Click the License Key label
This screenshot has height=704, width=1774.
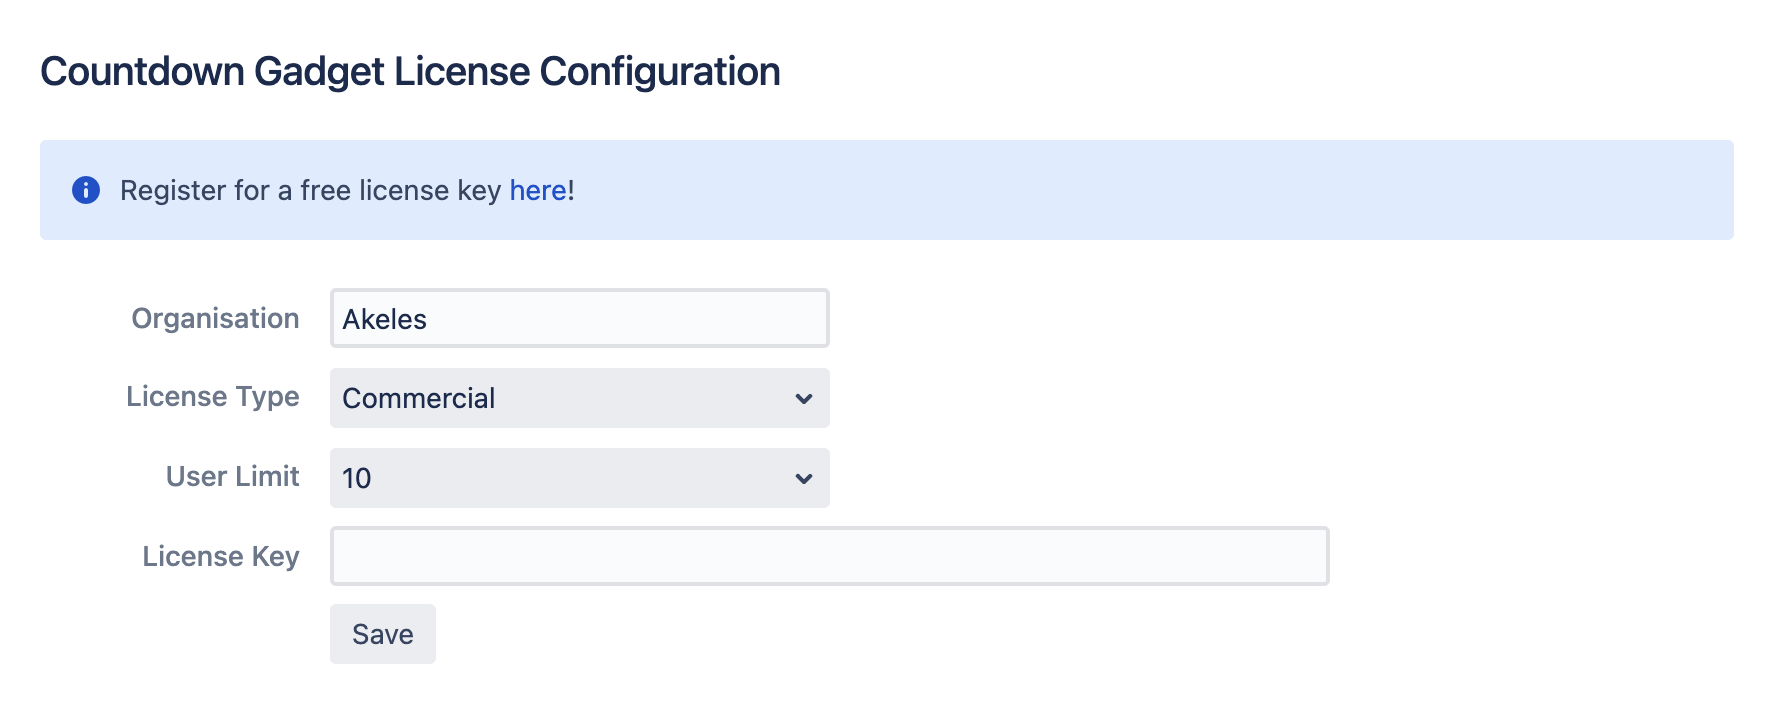click(220, 556)
